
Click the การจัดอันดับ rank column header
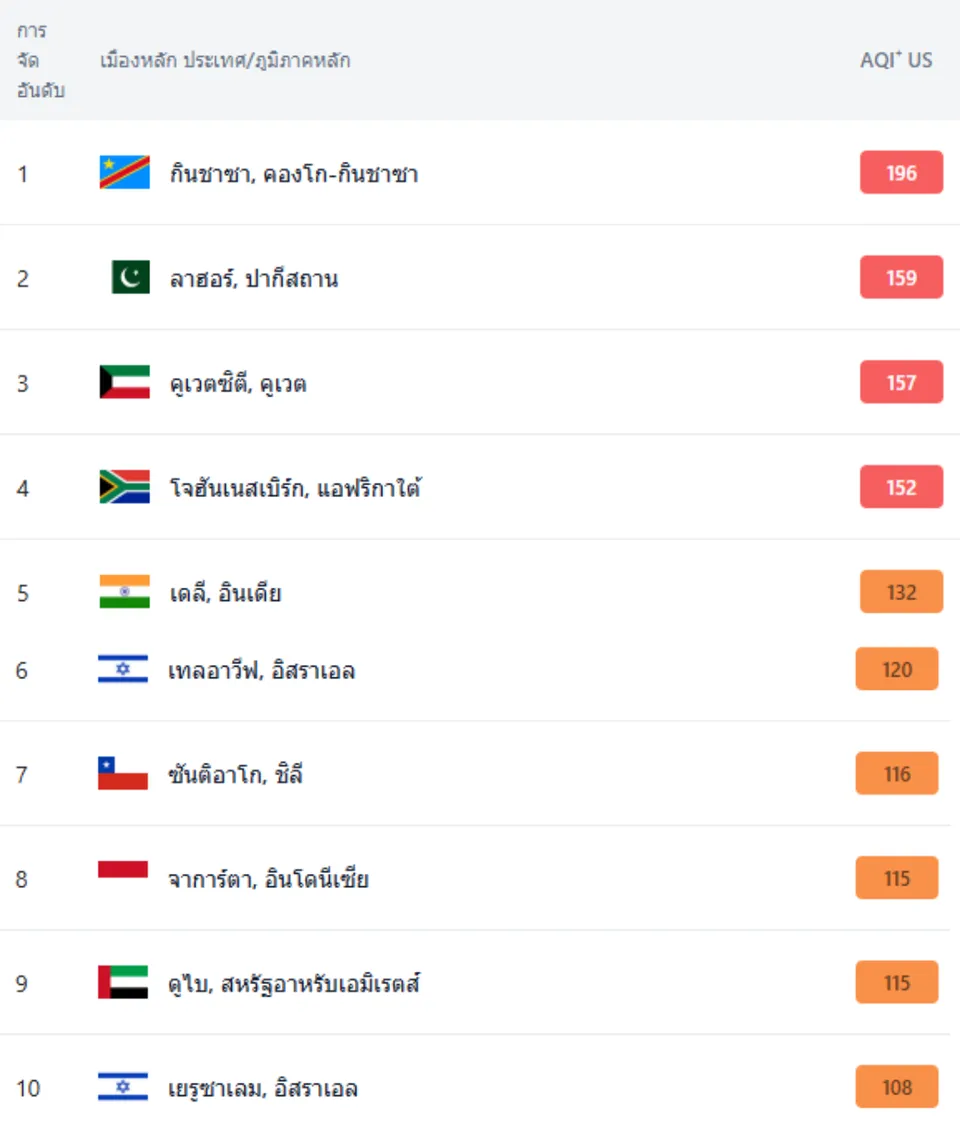coord(40,60)
